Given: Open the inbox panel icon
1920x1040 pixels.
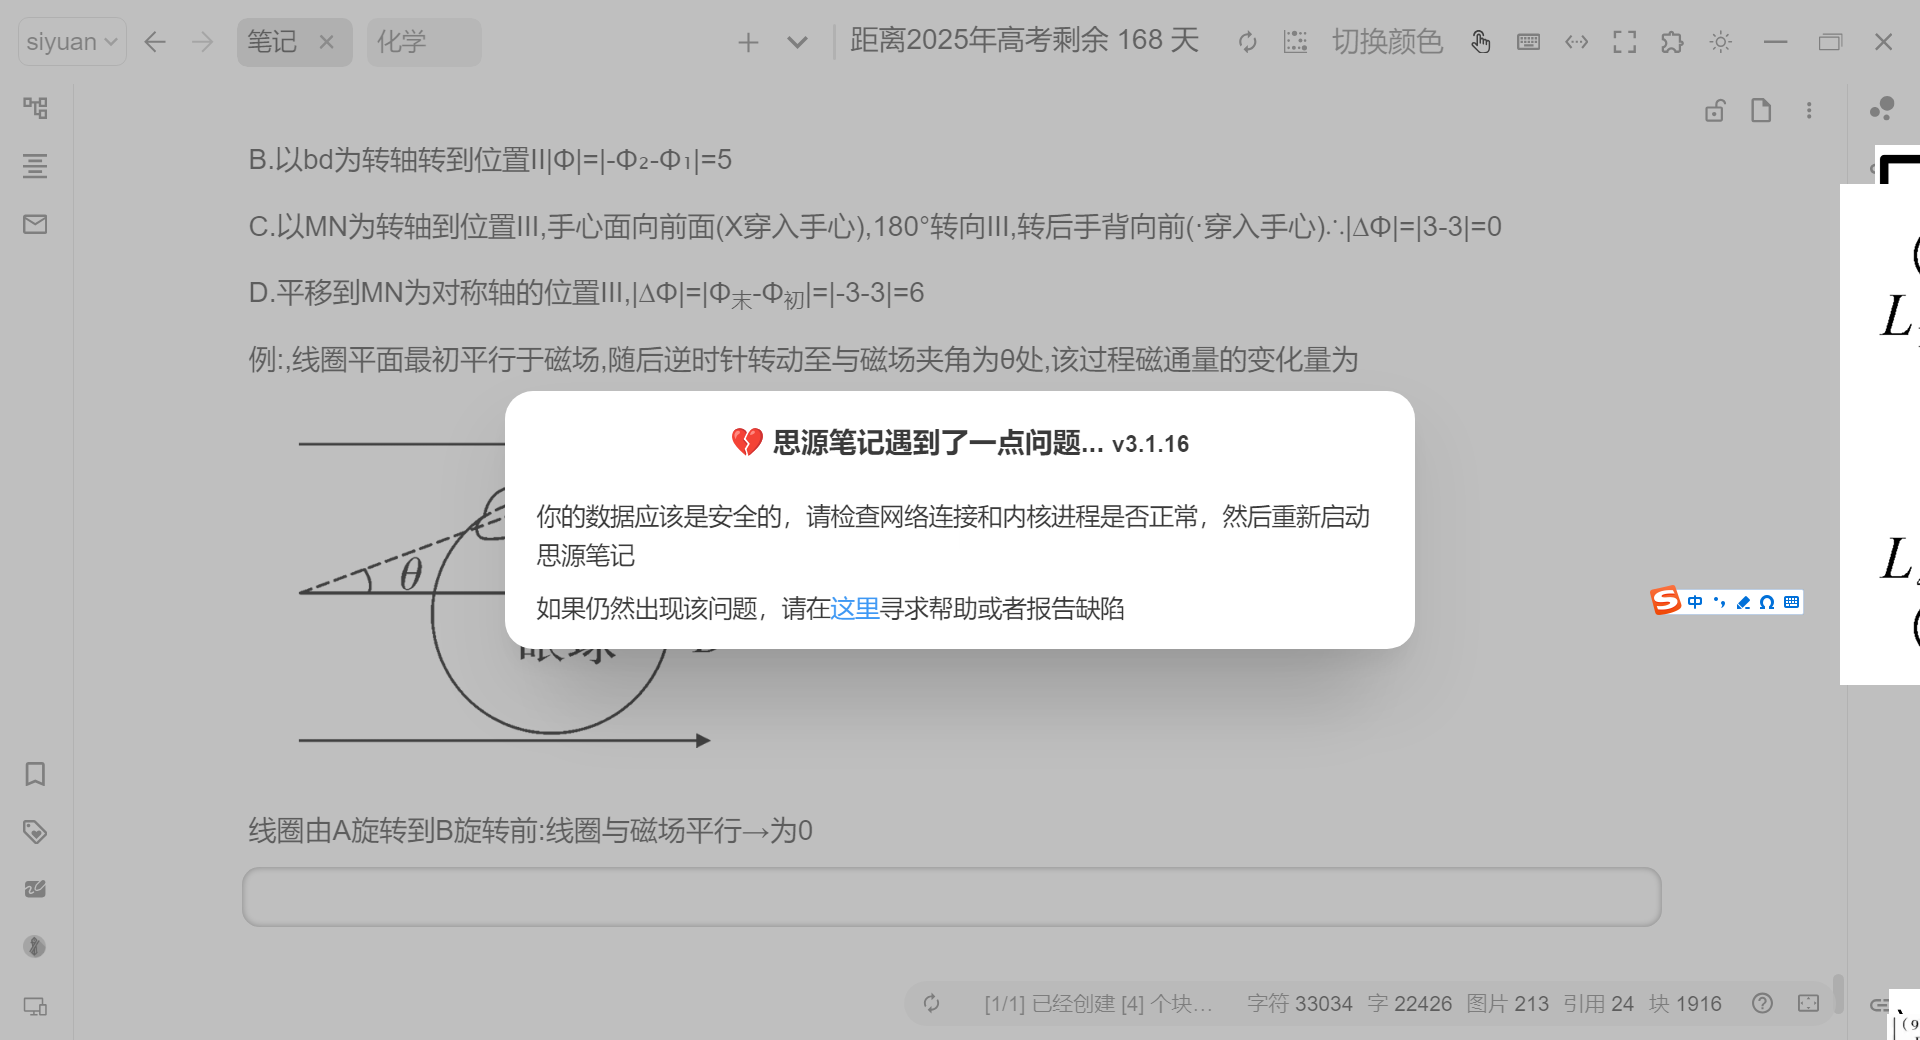Looking at the screenshot, I should (x=35, y=224).
